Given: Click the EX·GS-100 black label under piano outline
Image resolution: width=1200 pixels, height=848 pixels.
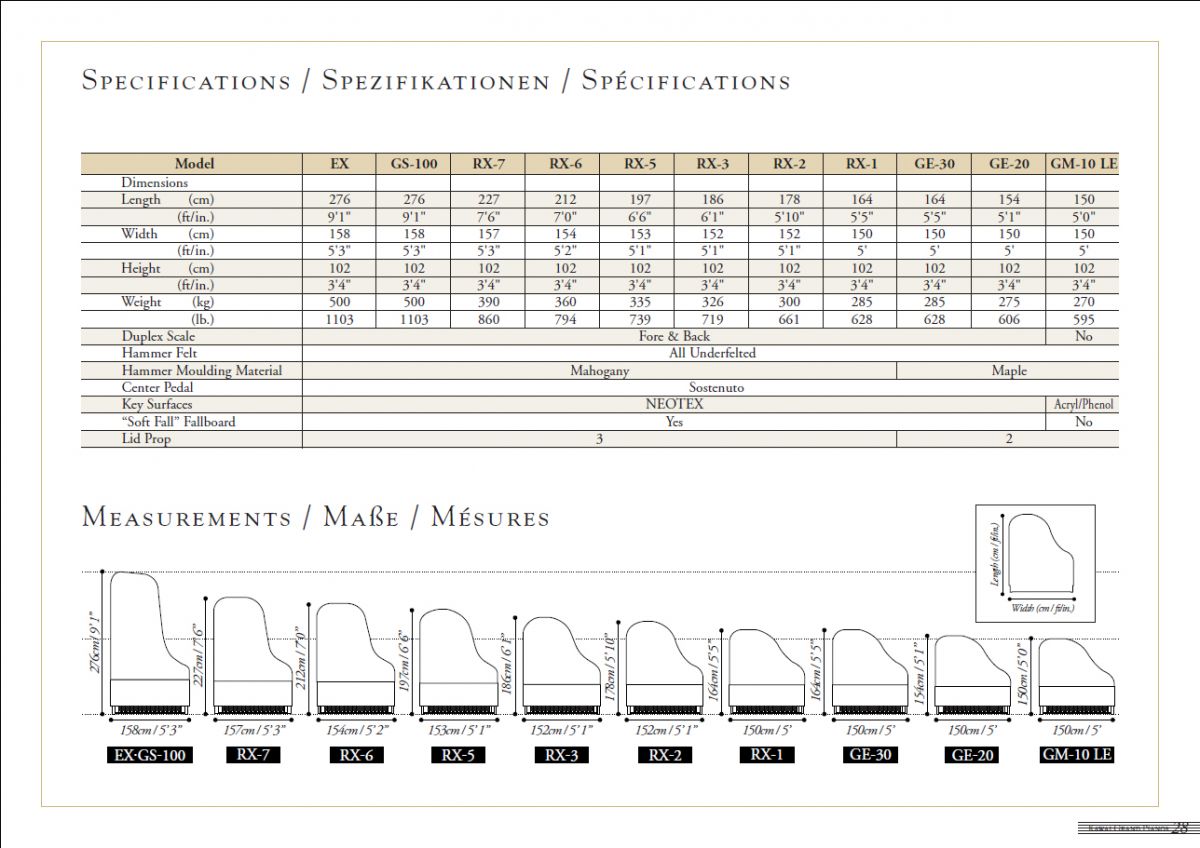Looking at the screenshot, I should [149, 755].
